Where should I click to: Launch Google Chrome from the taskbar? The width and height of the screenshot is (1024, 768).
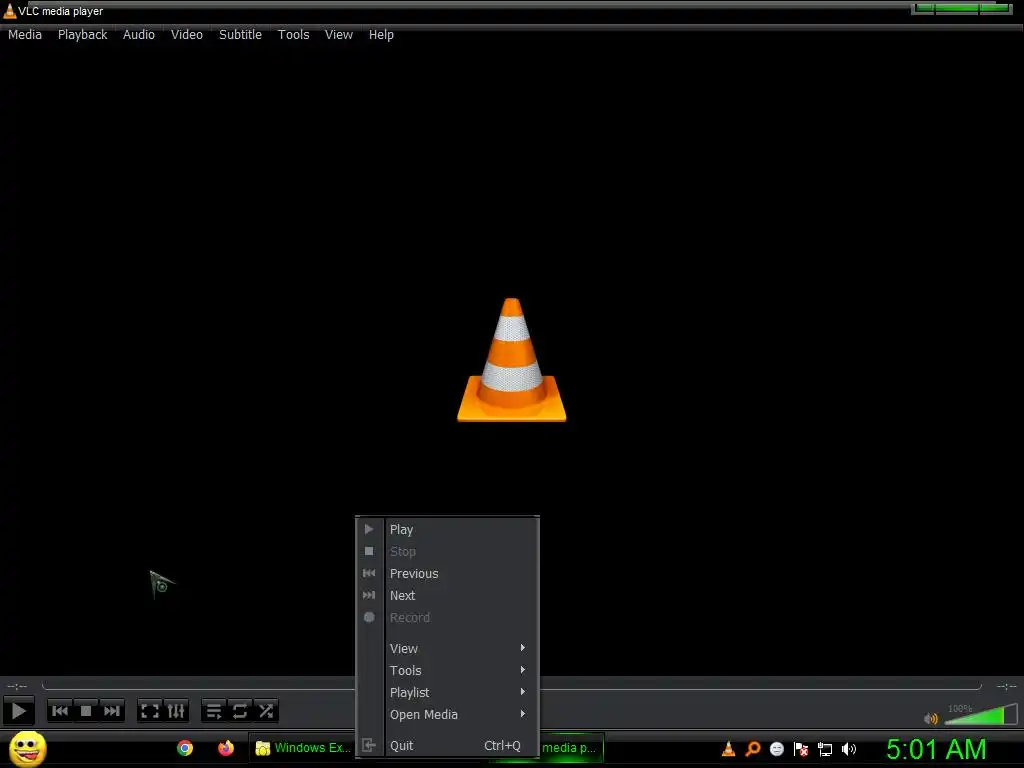[185, 748]
